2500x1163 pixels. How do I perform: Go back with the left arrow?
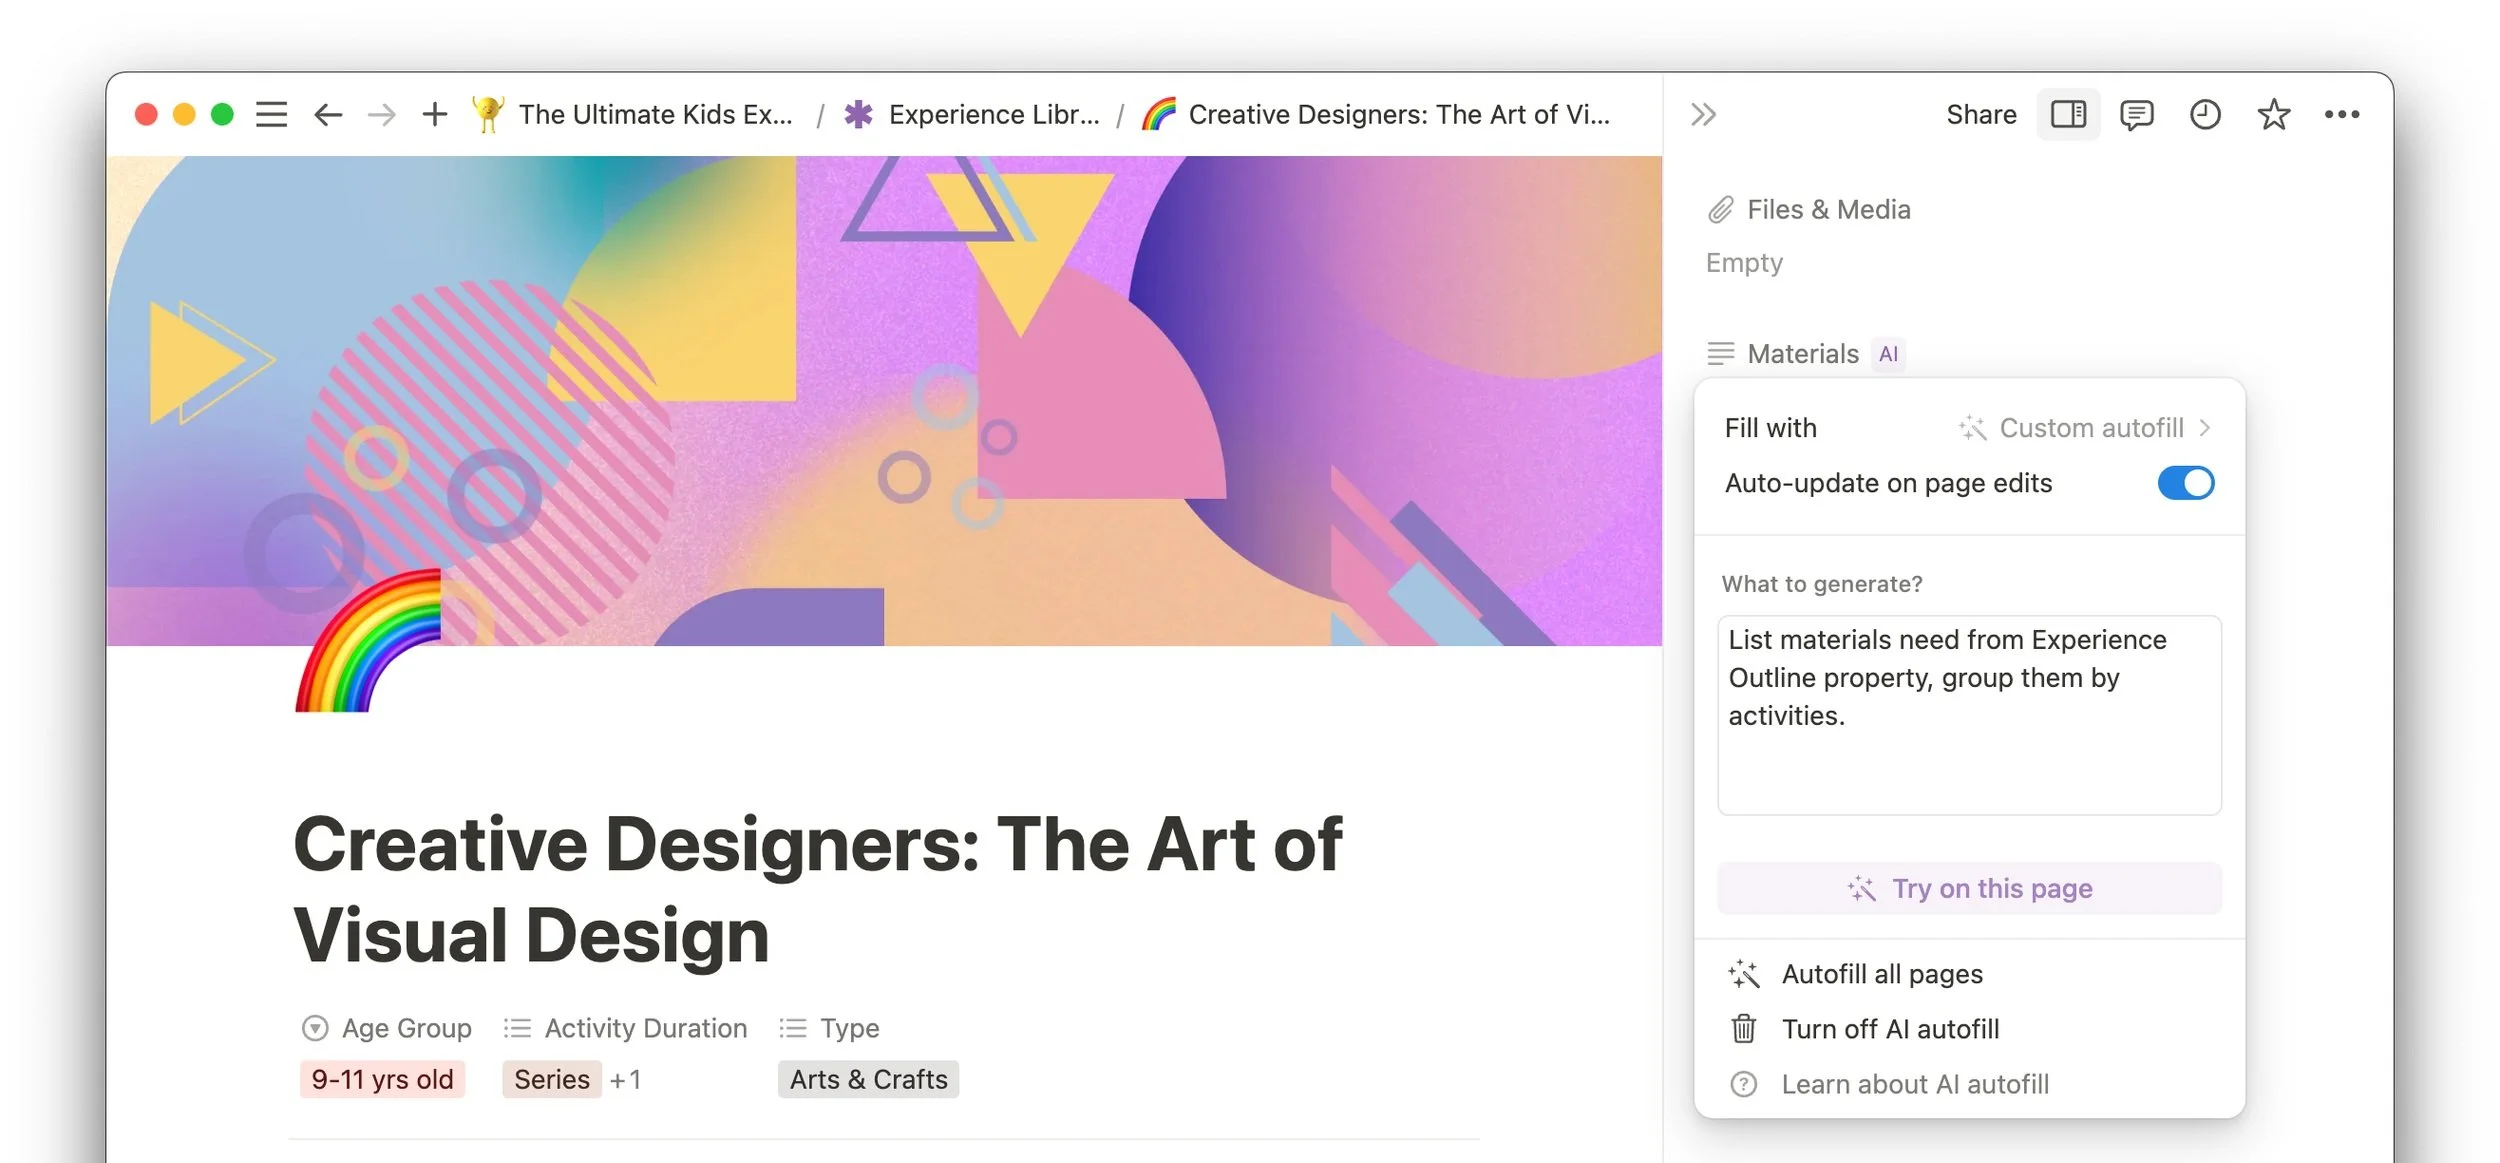tap(328, 115)
